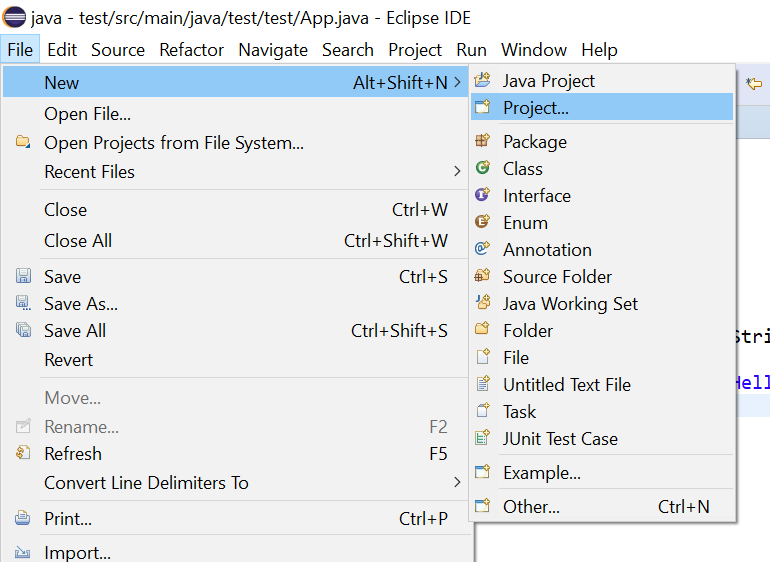Click the Save All icon
The height and width of the screenshot is (562, 770).
click(23, 330)
